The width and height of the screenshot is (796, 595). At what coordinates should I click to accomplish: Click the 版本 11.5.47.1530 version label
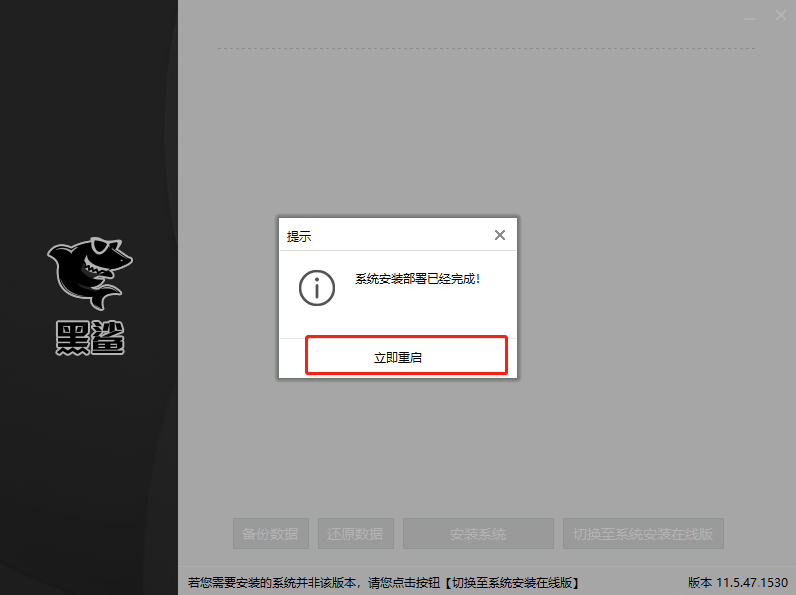pyautogui.click(x=737, y=582)
